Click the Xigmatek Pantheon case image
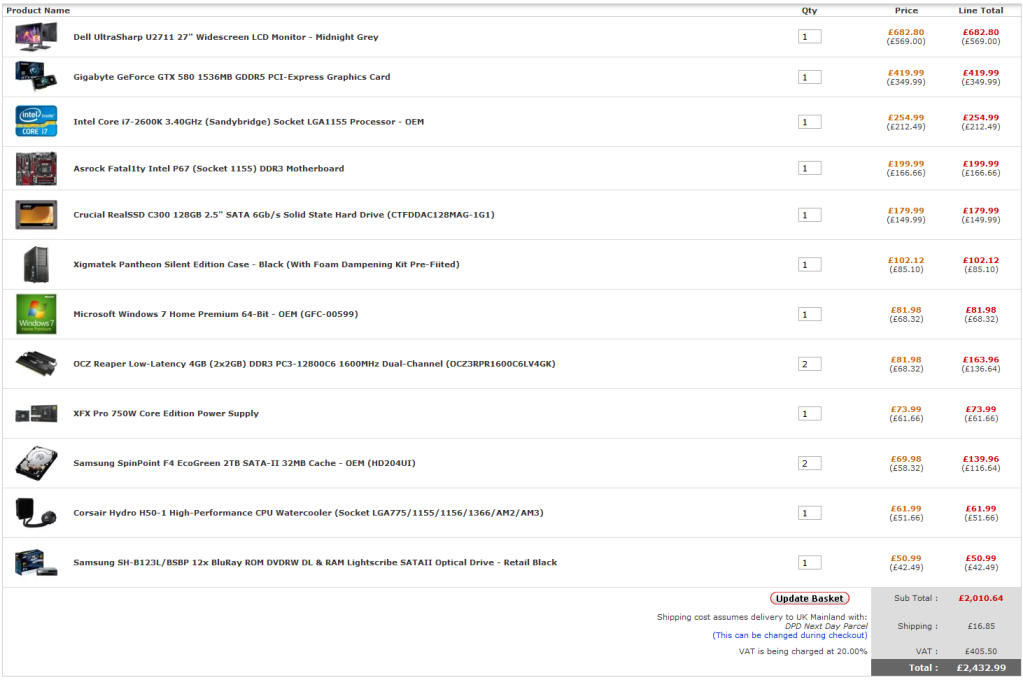This screenshot has width=1023, height=680. point(36,264)
